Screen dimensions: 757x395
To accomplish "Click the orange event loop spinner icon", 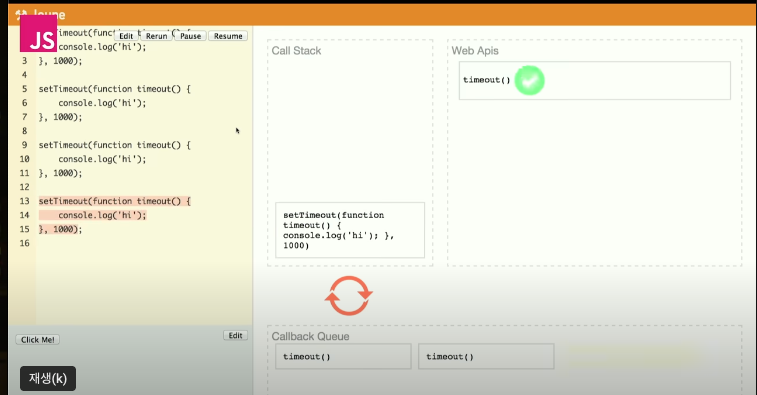I will (349, 296).
